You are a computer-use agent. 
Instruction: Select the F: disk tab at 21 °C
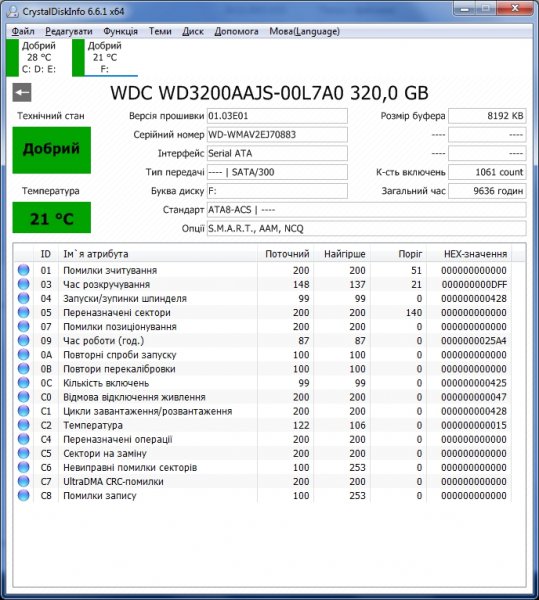point(105,57)
